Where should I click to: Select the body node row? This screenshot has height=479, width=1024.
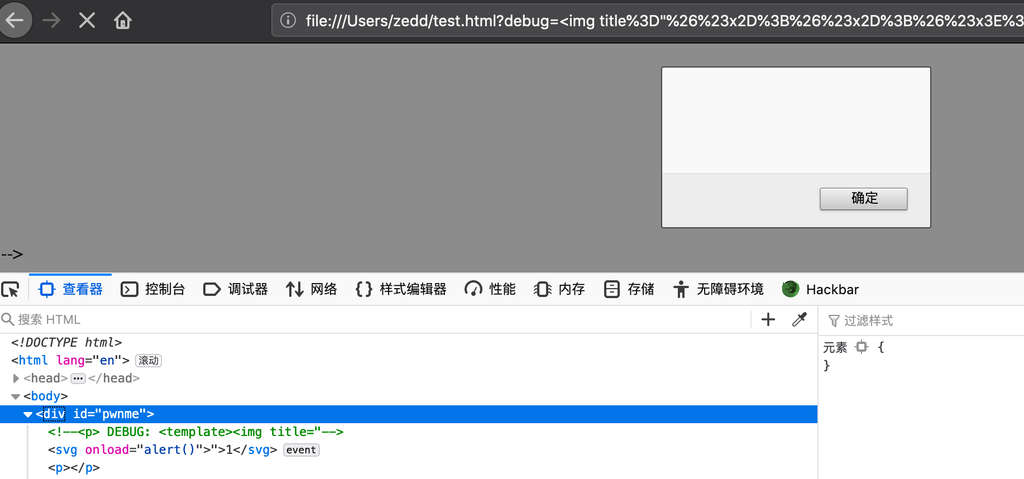(x=46, y=396)
